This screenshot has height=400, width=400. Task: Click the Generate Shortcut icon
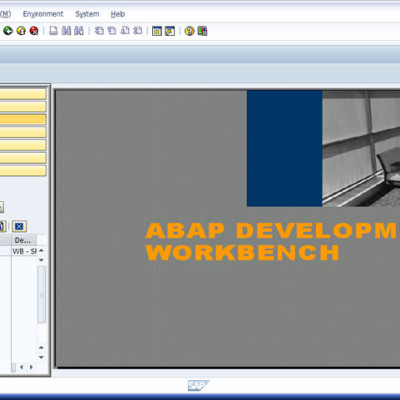170,31
